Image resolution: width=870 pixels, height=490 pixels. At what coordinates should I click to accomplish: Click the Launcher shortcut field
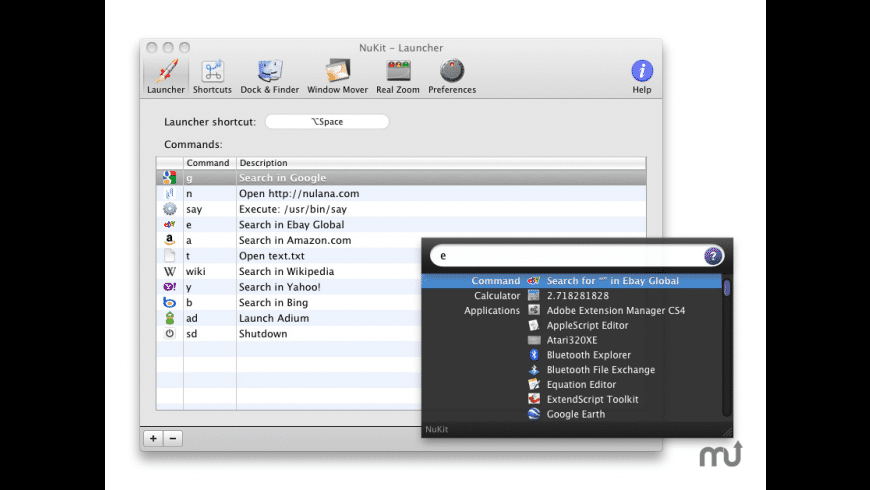coord(327,122)
